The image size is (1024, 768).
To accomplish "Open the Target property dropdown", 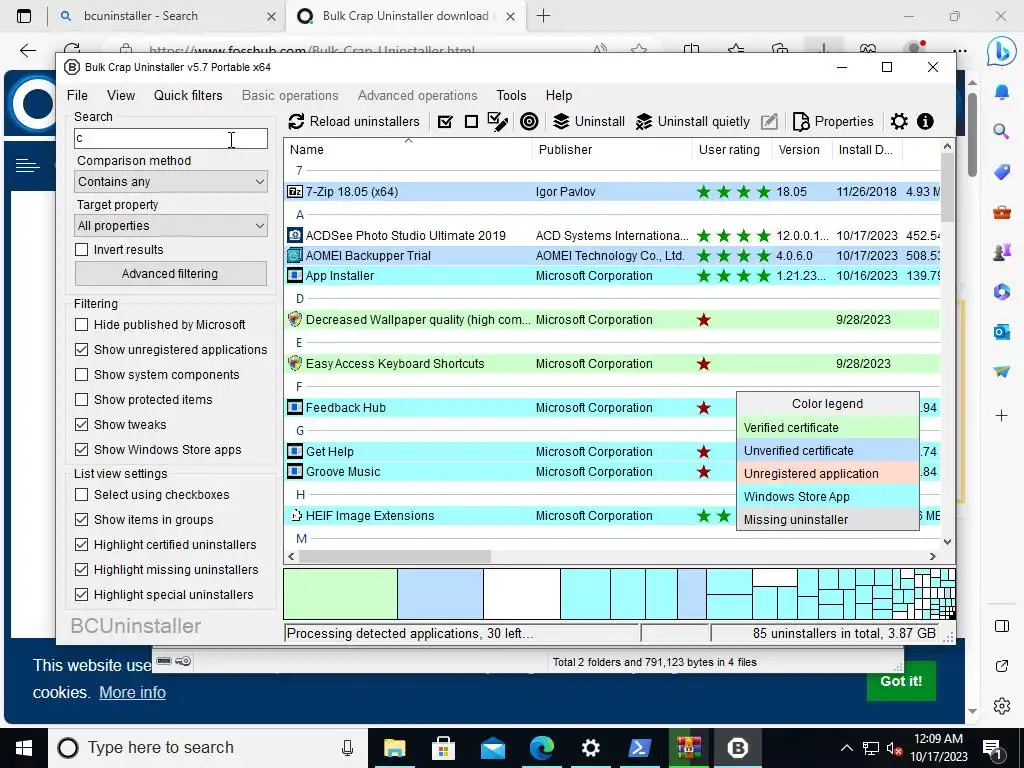I will pos(171,225).
